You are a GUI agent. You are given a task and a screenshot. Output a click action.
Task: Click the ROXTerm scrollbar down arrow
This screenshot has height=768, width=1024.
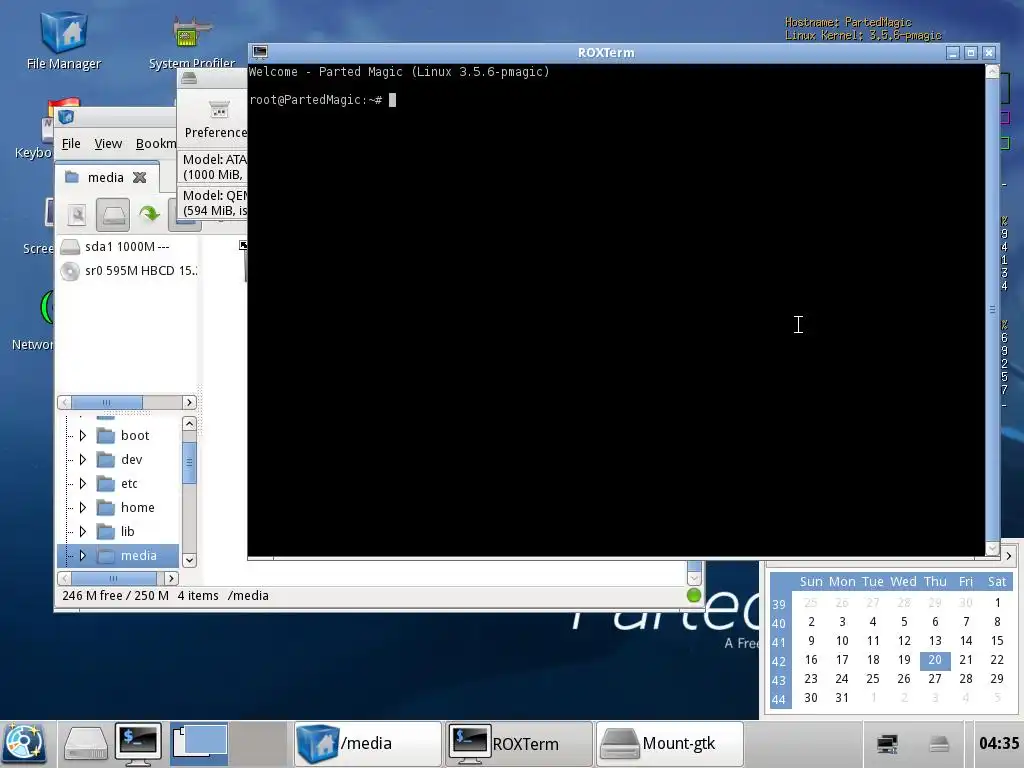992,549
